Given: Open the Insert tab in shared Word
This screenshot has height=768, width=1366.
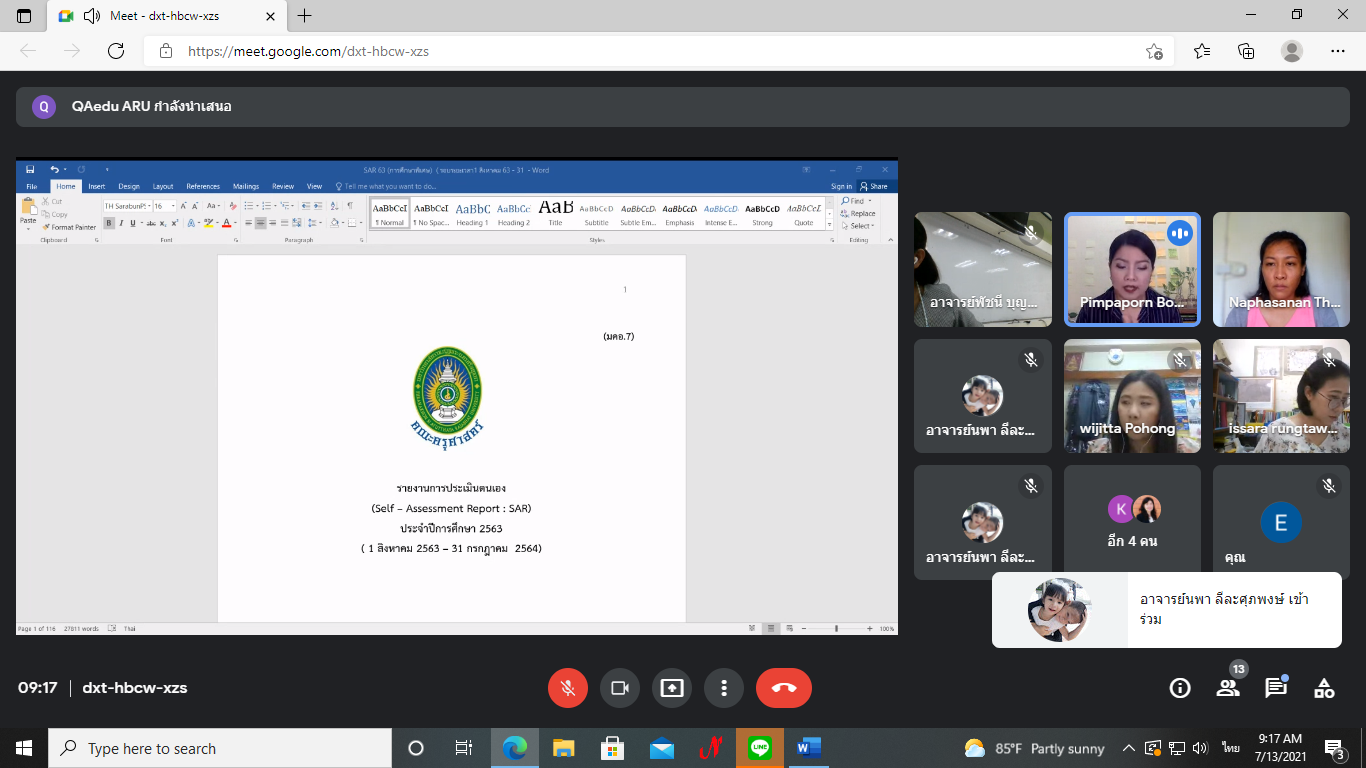Looking at the screenshot, I should pyautogui.click(x=97, y=186).
